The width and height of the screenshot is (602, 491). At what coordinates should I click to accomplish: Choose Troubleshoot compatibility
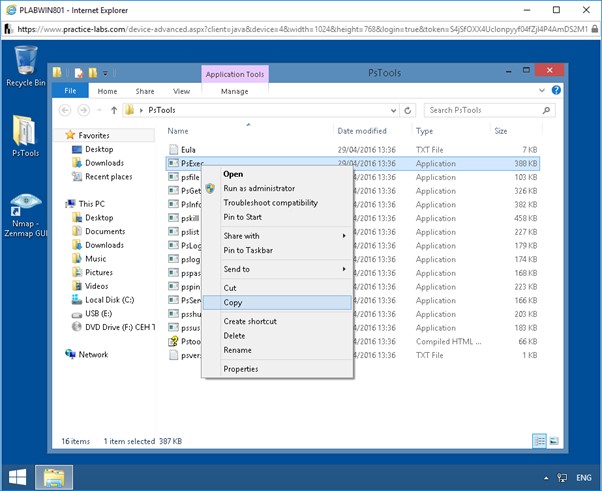(277, 202)
